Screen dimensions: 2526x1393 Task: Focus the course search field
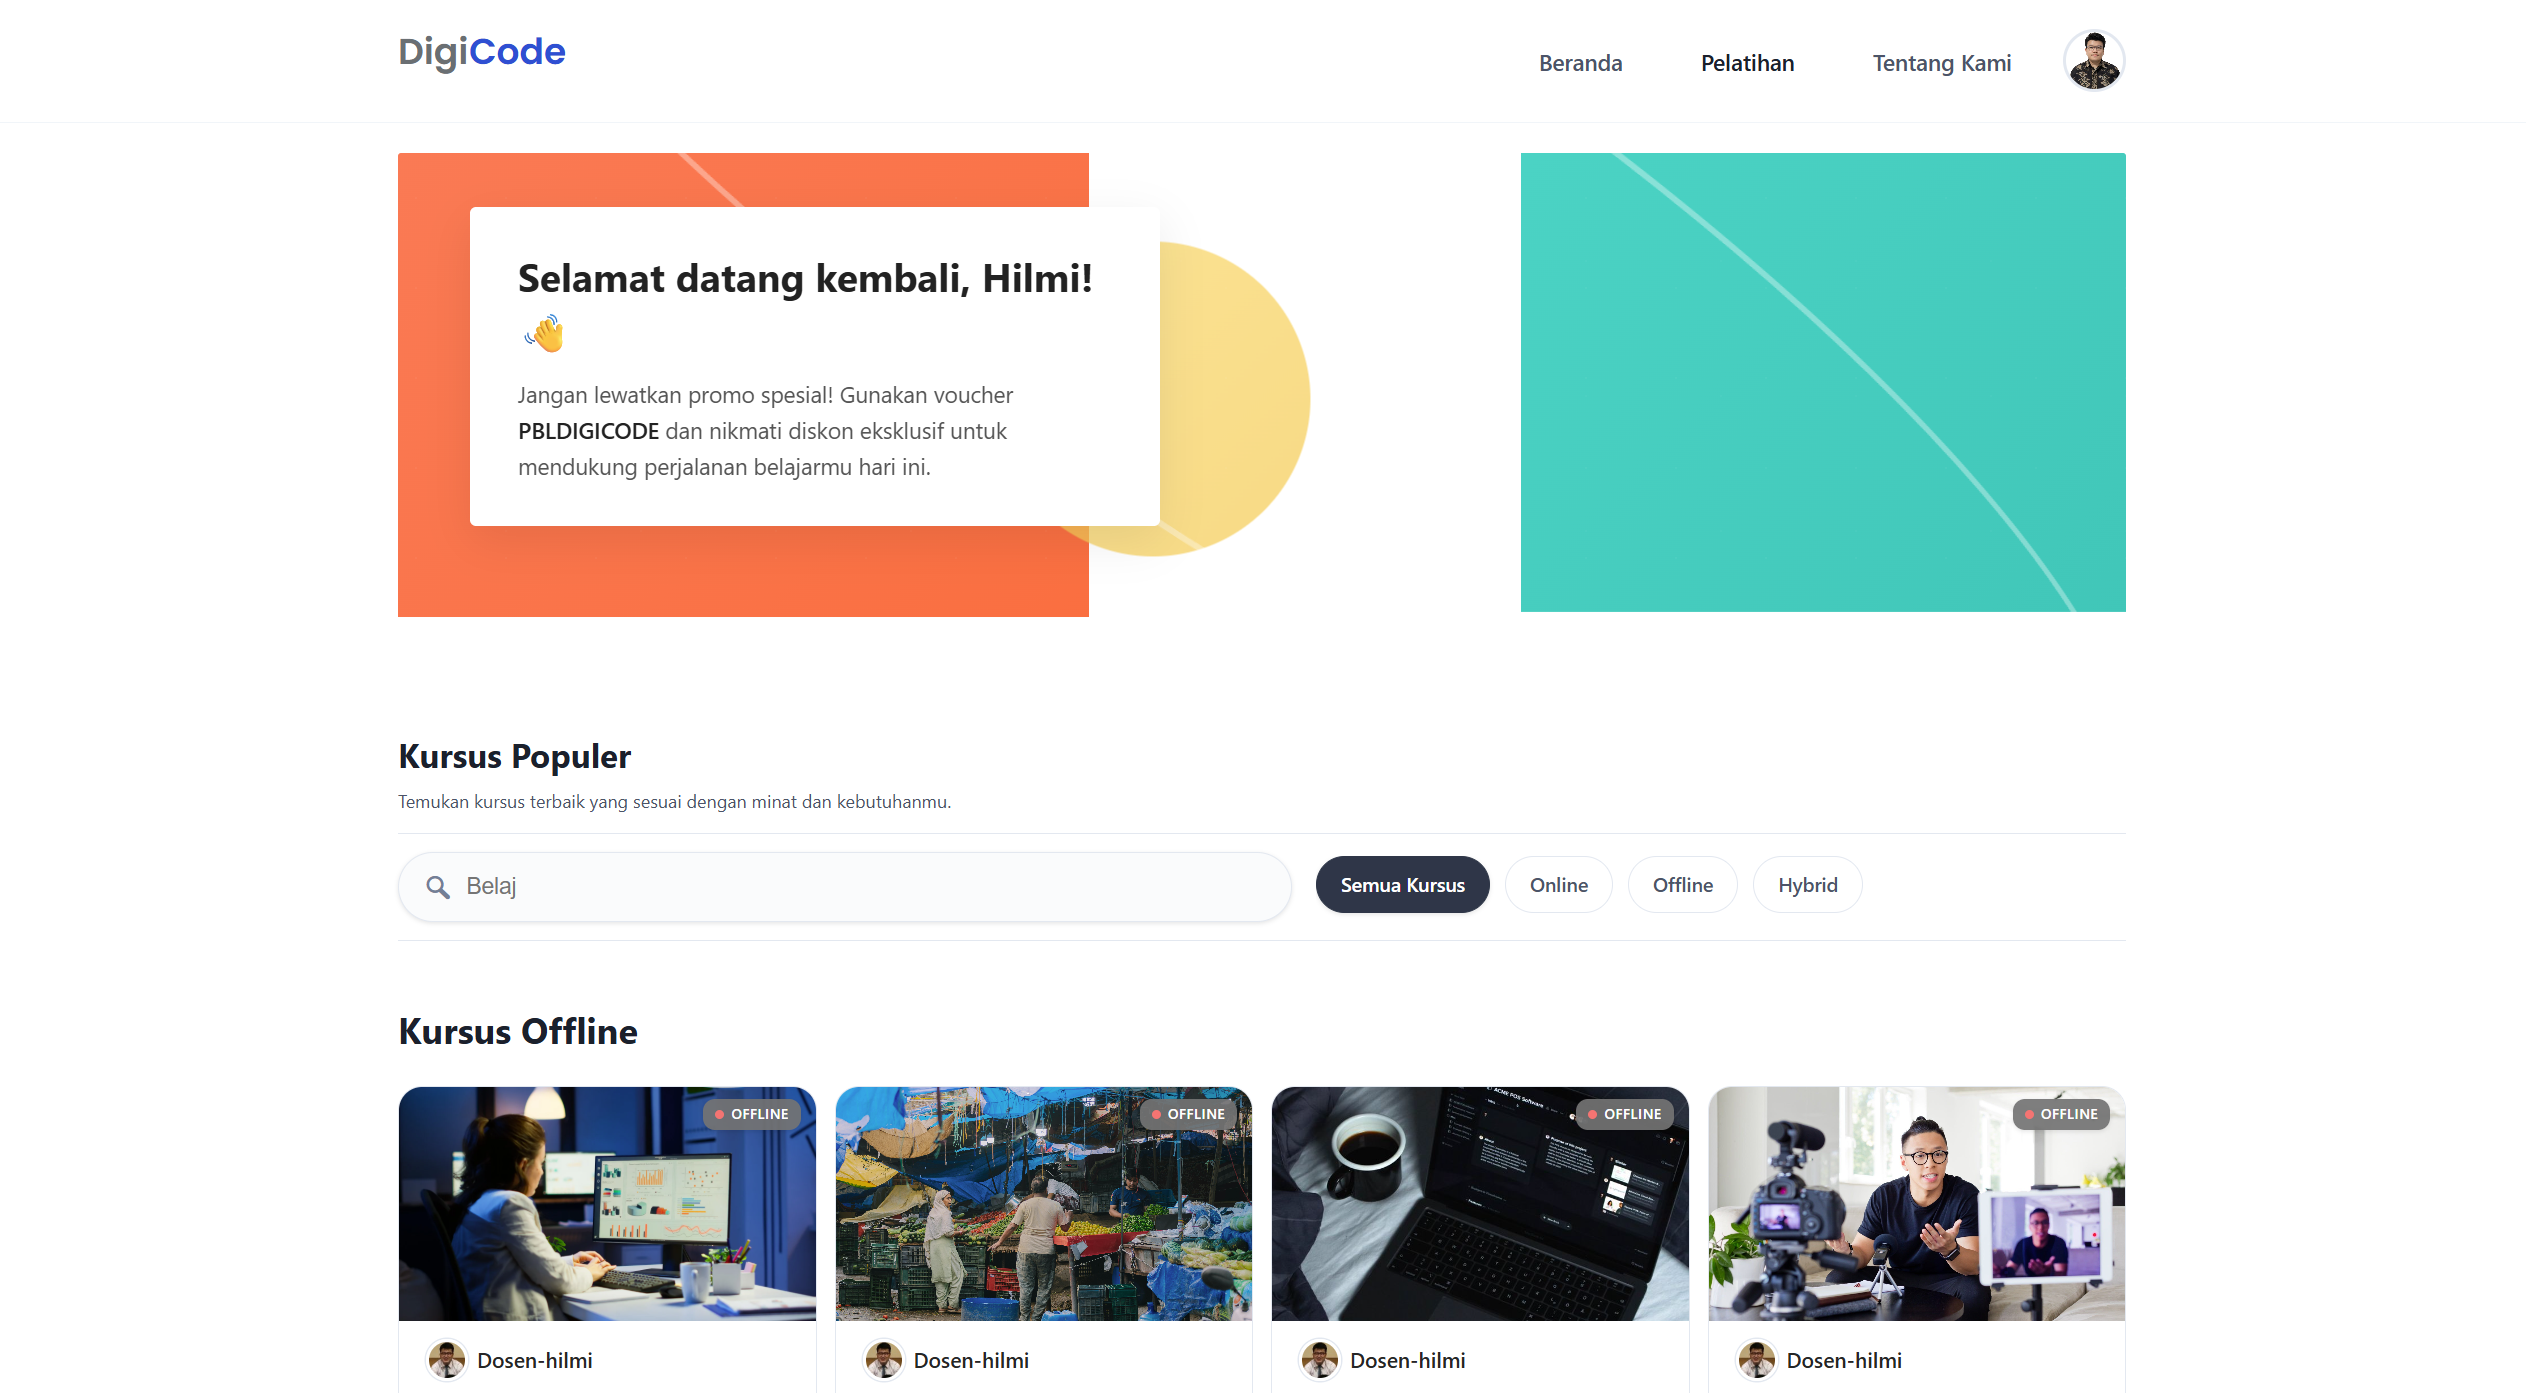click(845, 887)
